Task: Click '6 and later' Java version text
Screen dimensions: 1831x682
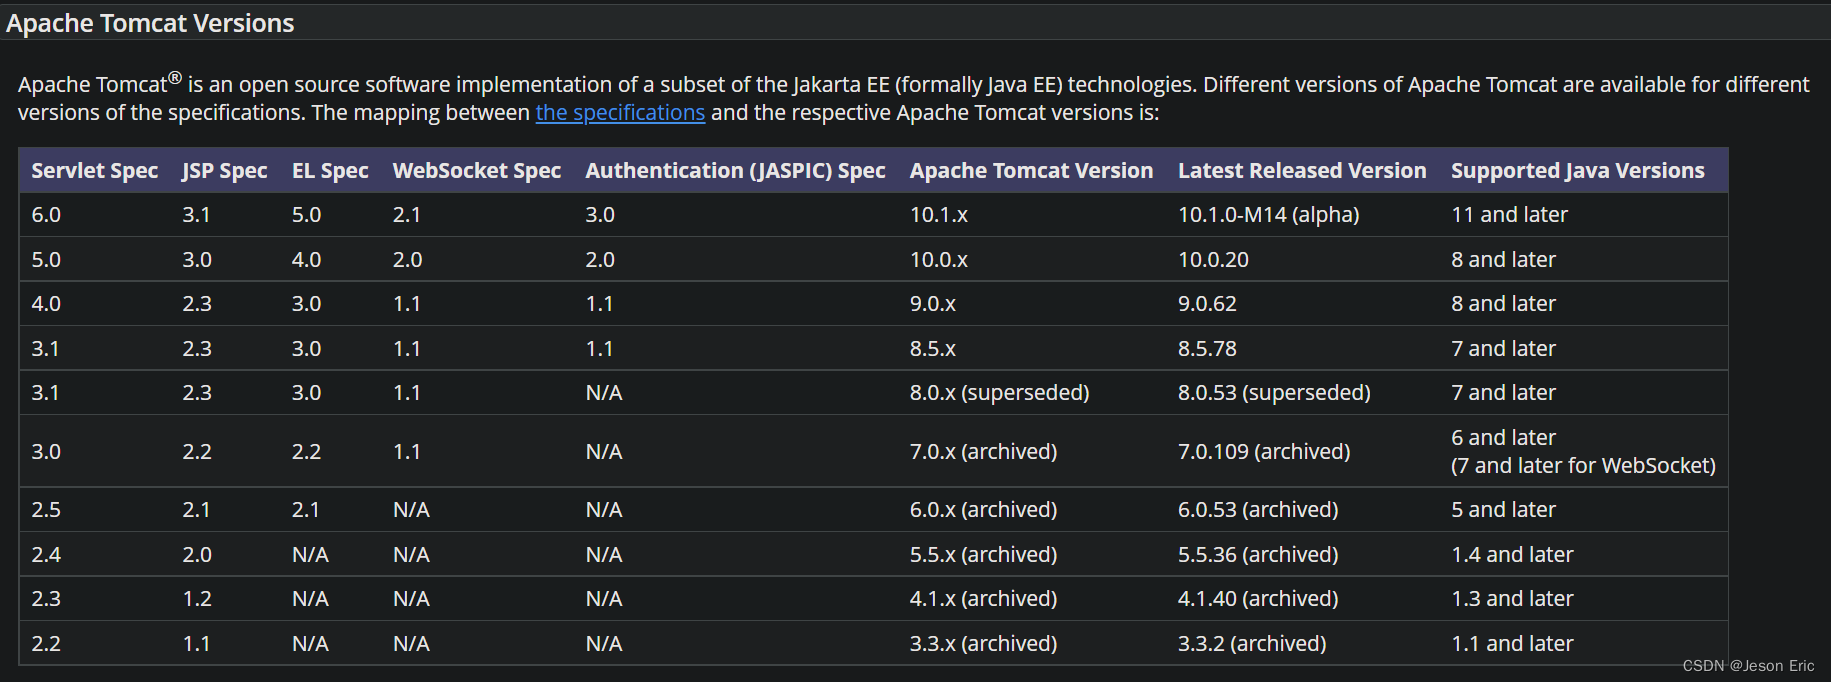Action: (1504, 438)
